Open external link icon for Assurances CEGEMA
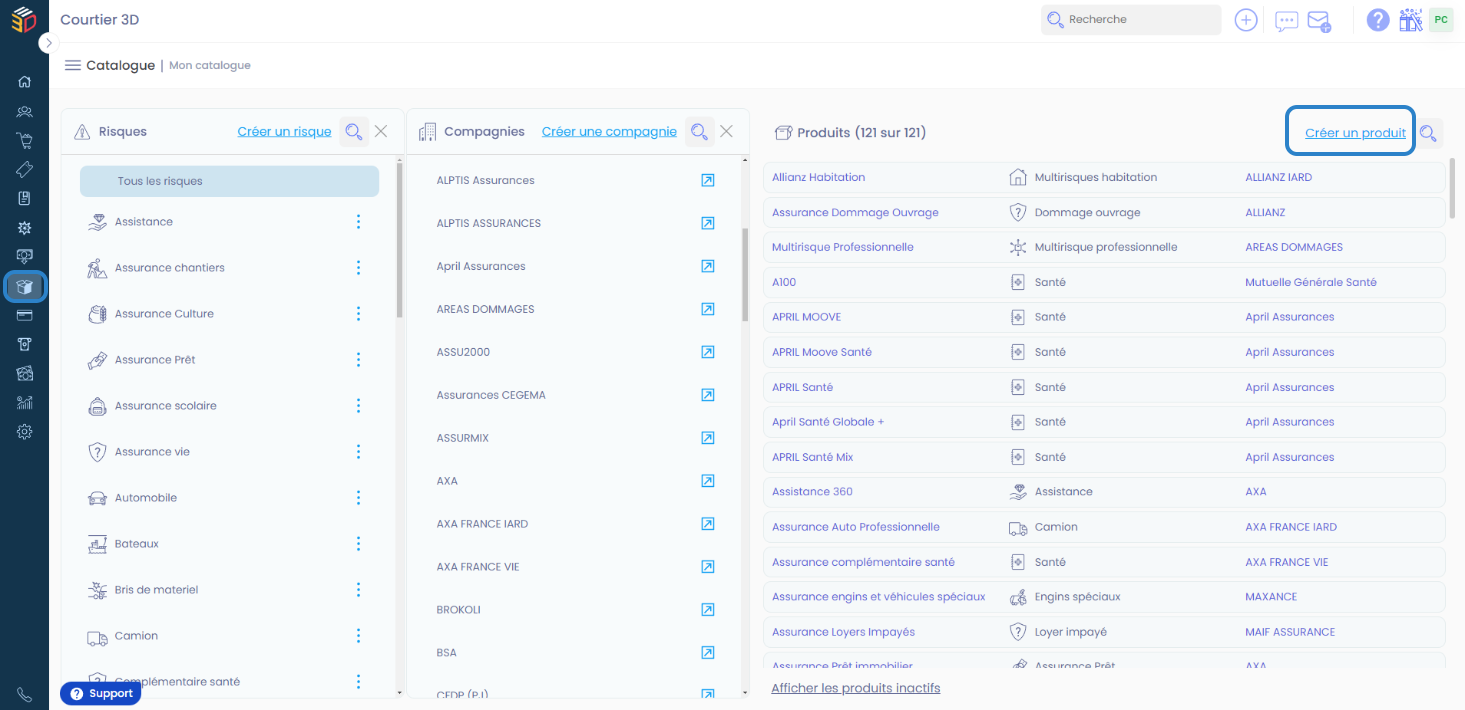The height and width of the screenshot is (710, 1465). pyautogui.click(x=708, y=395)
